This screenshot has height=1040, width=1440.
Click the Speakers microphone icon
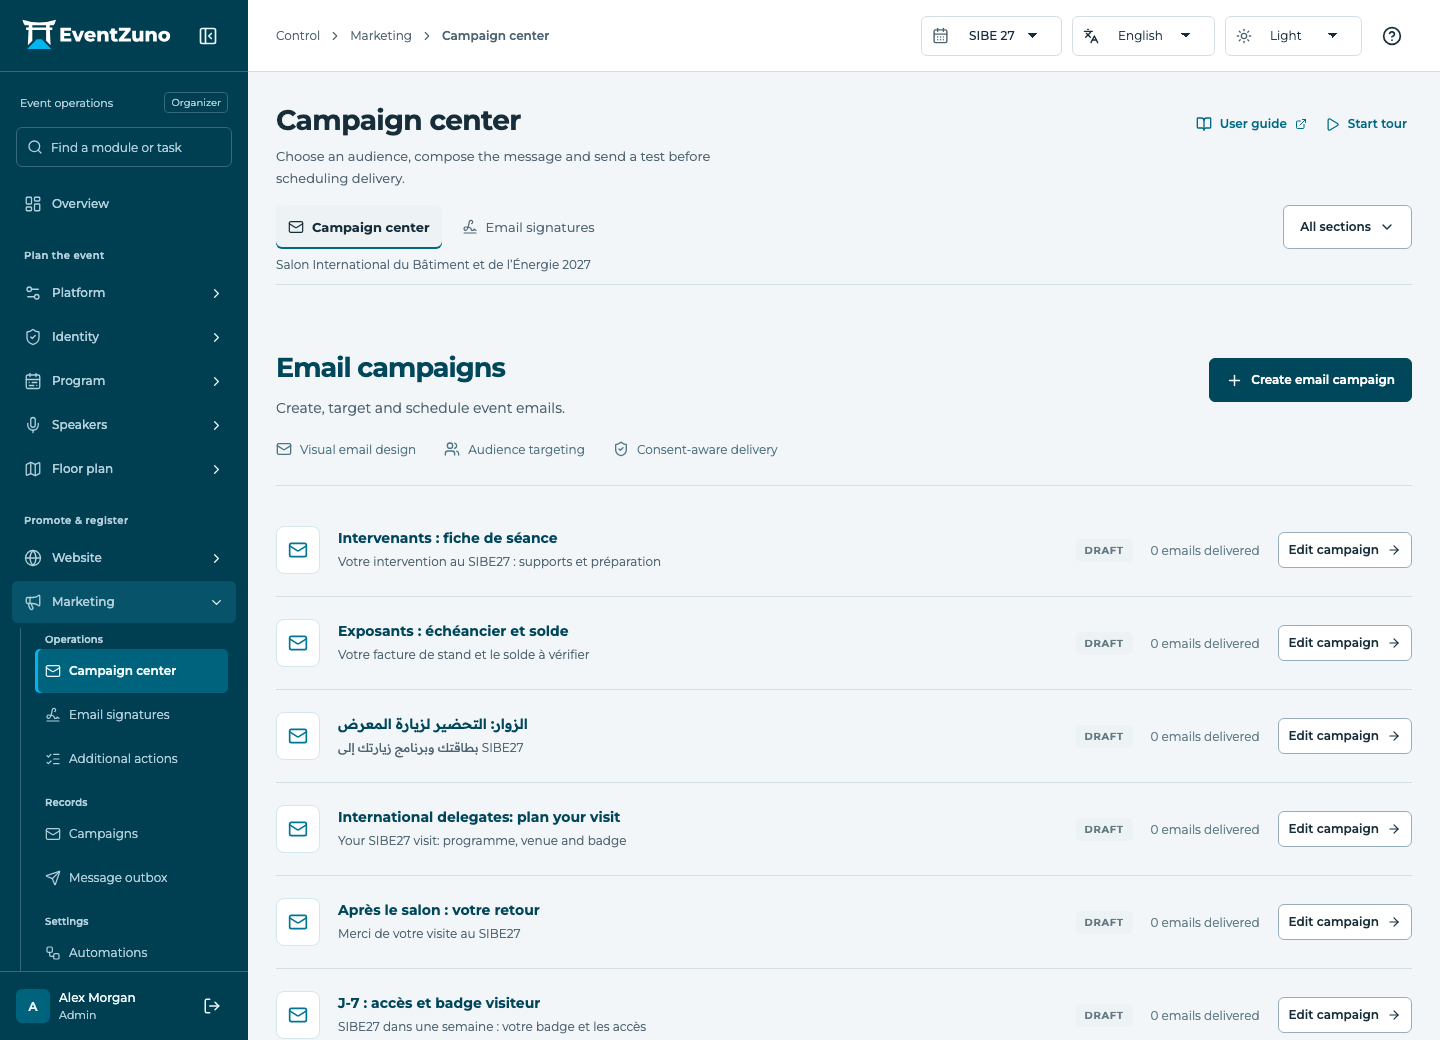click(33, 425)
